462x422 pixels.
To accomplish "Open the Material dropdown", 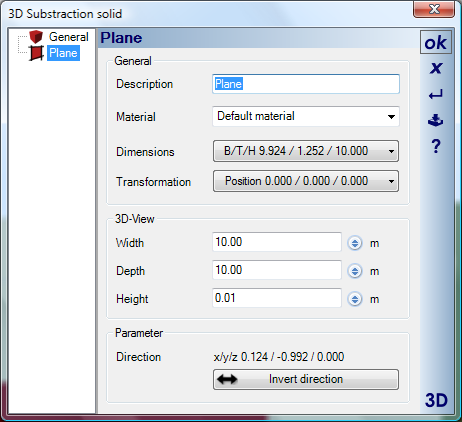I will coord(306,116).
